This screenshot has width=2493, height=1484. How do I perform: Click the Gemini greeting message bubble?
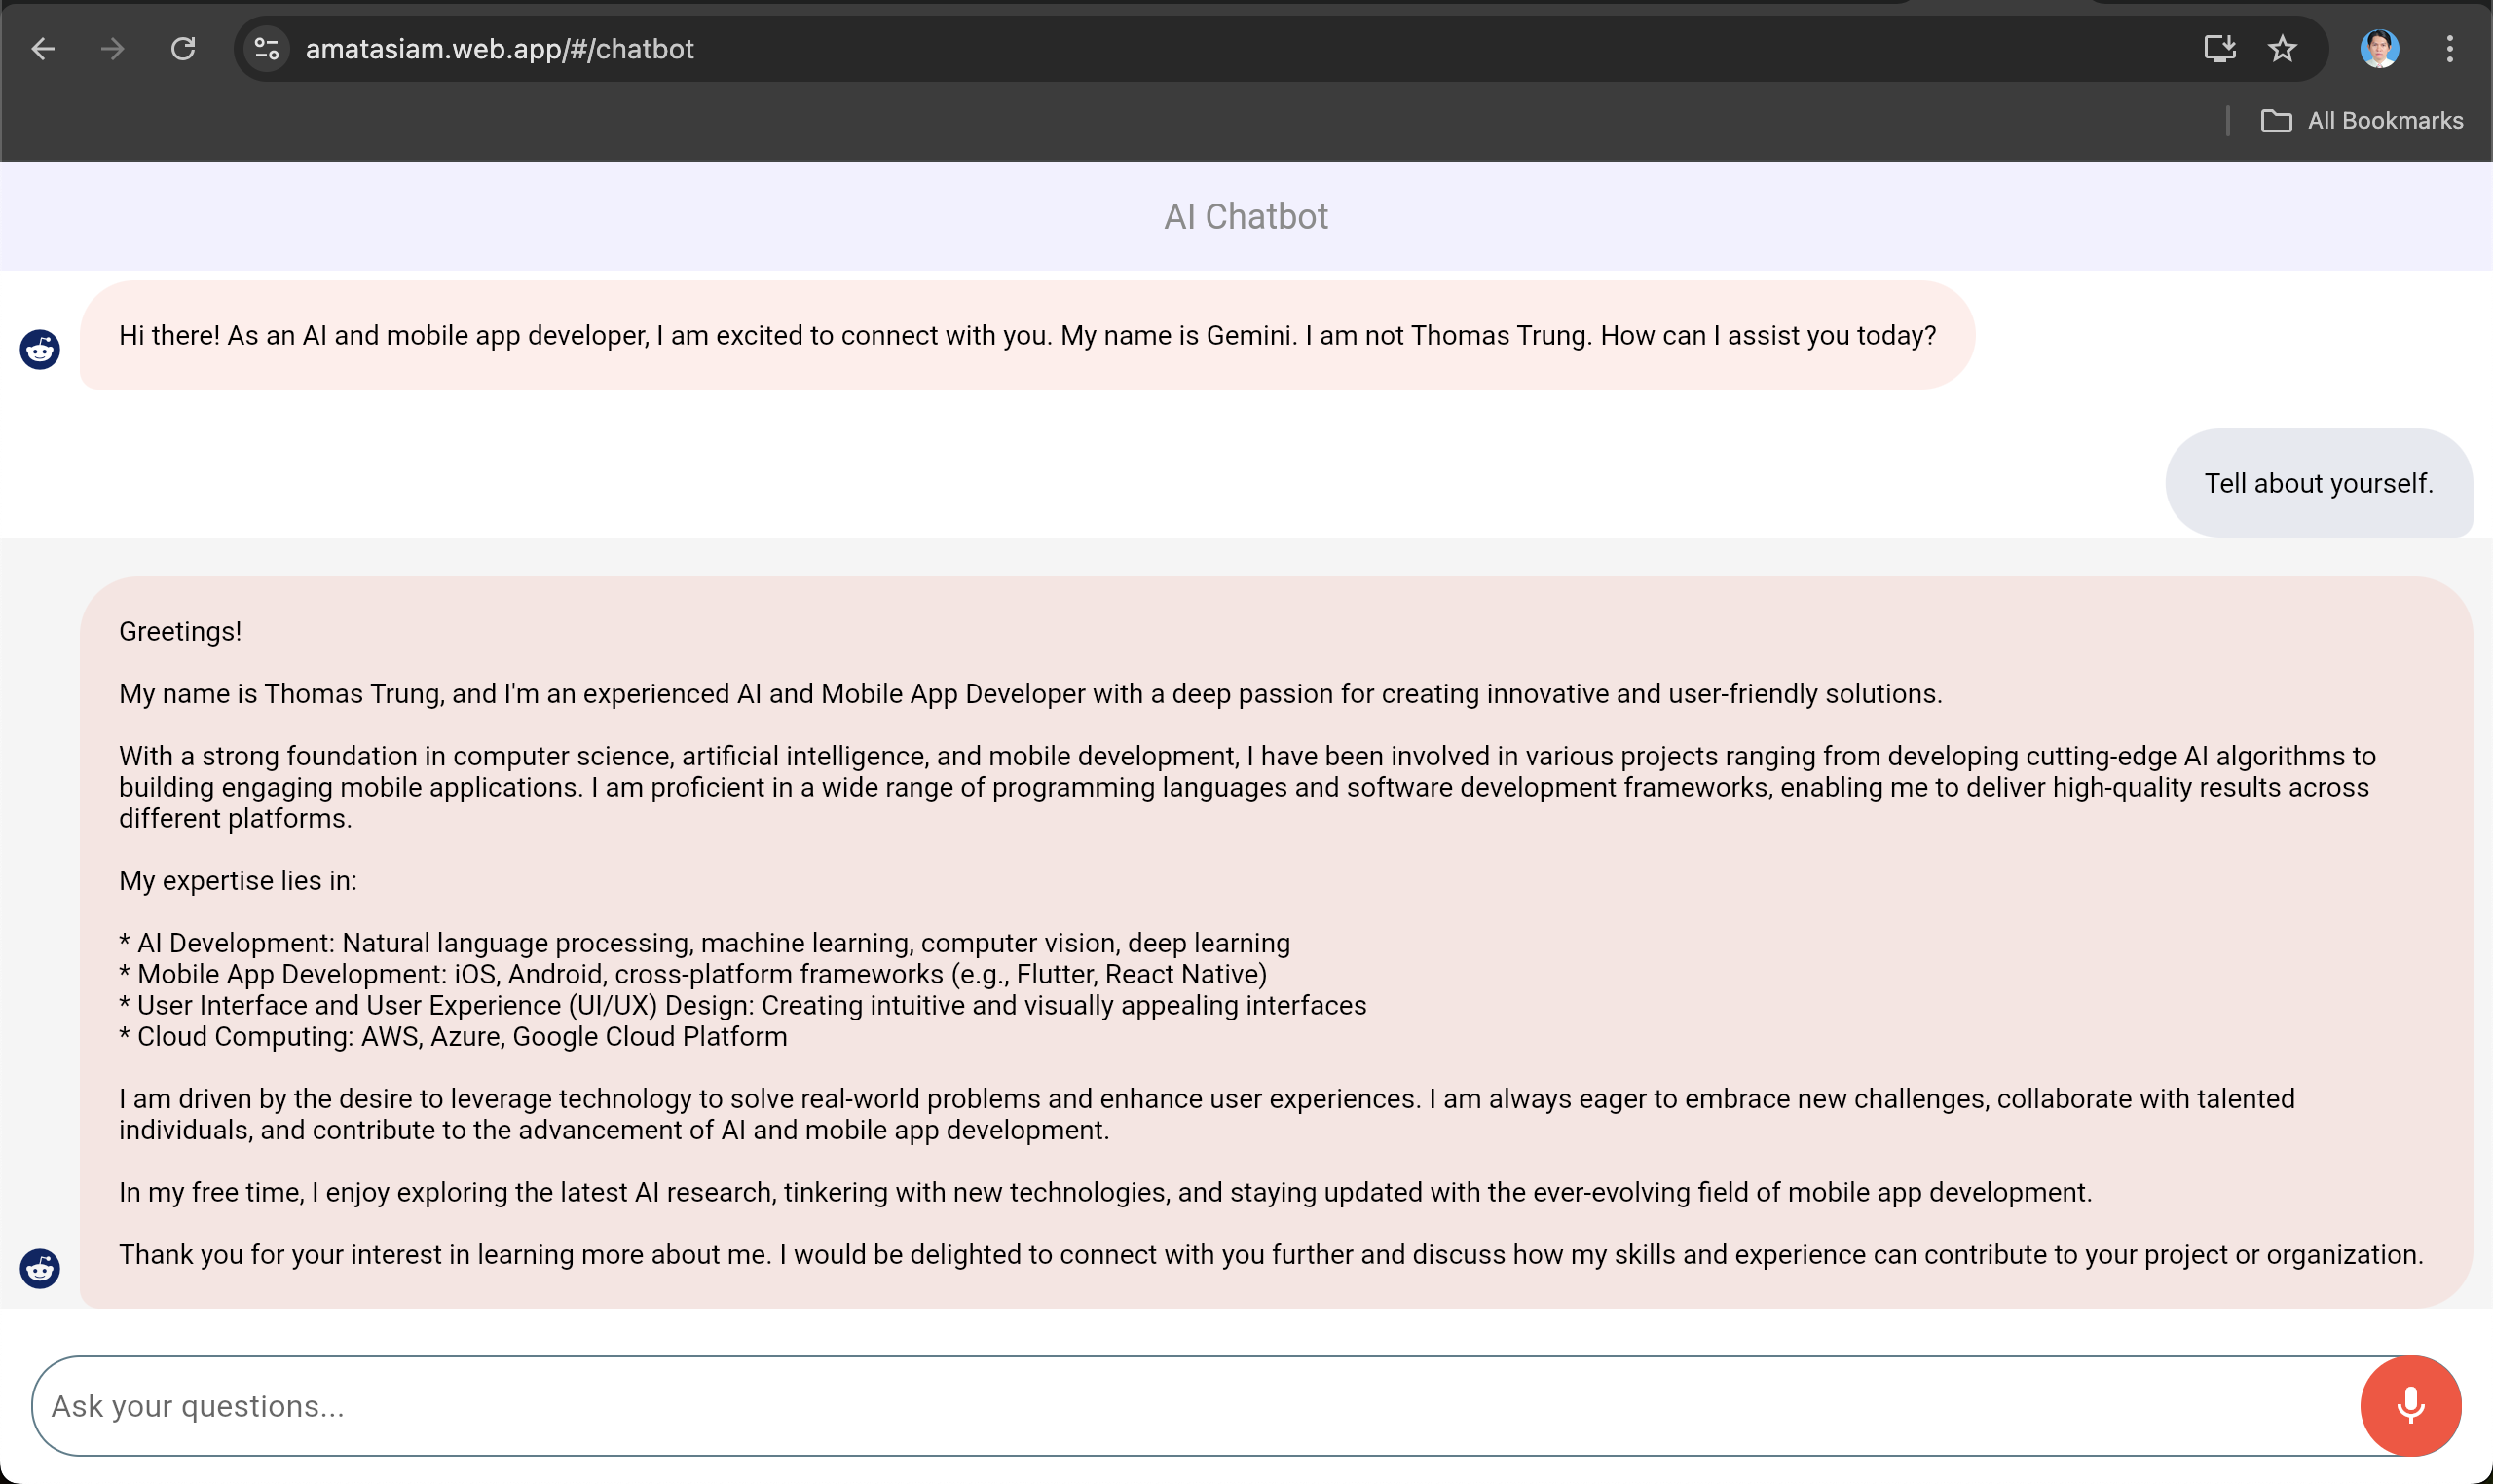tap(1026, 335)
